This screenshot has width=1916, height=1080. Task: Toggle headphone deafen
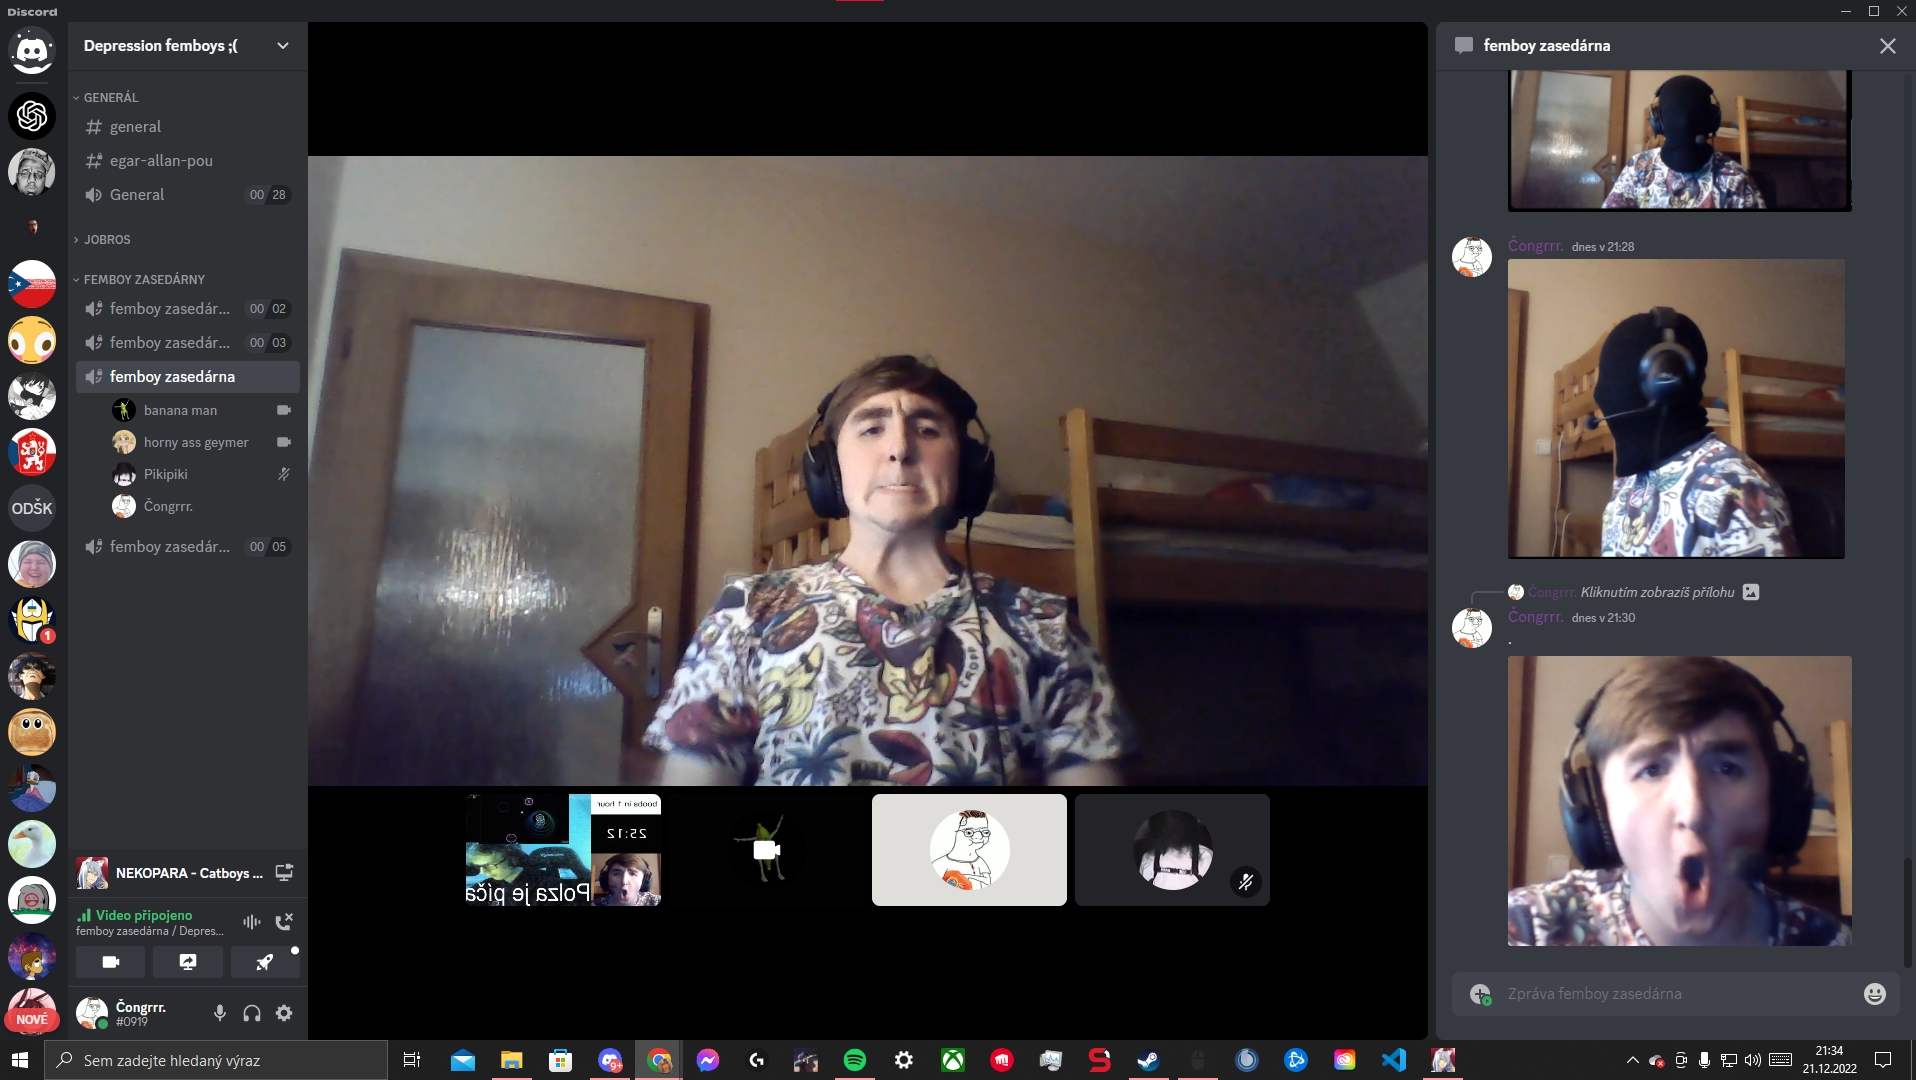252,1013
